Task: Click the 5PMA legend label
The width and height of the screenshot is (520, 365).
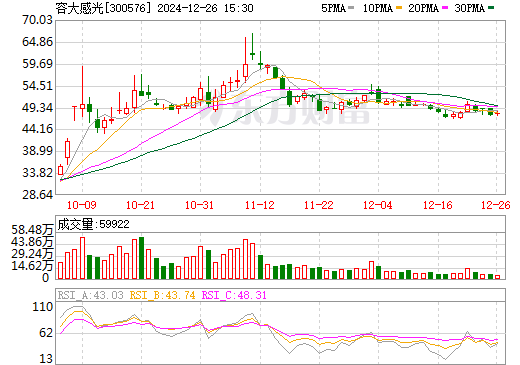Action: [x=333, y=8]
